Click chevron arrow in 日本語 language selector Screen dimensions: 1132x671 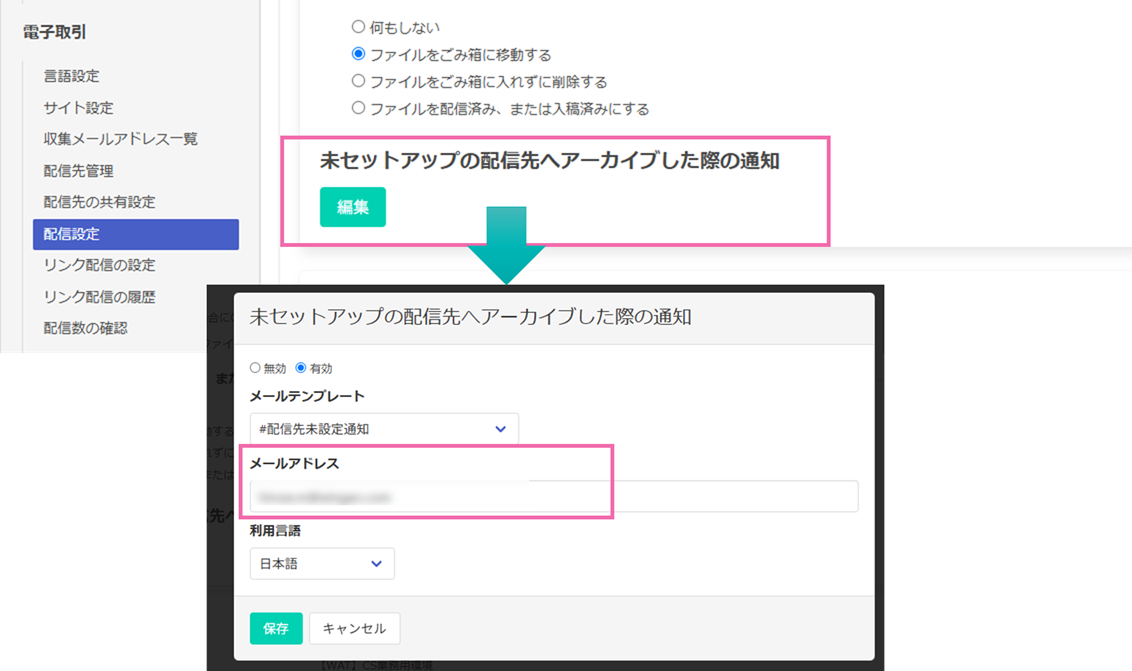tap(376, 564)
